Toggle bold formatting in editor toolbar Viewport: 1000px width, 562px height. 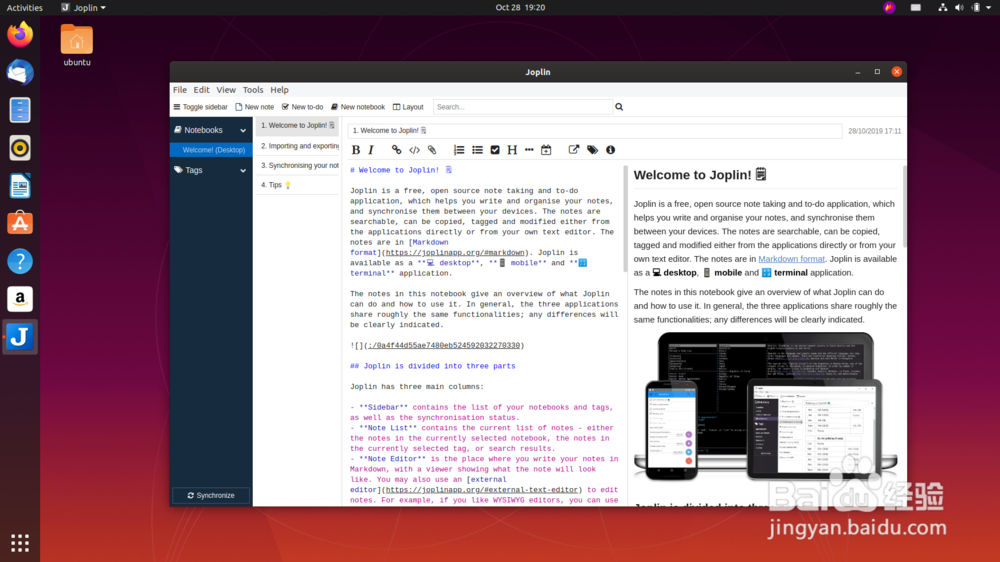click(x=356, y=150)
